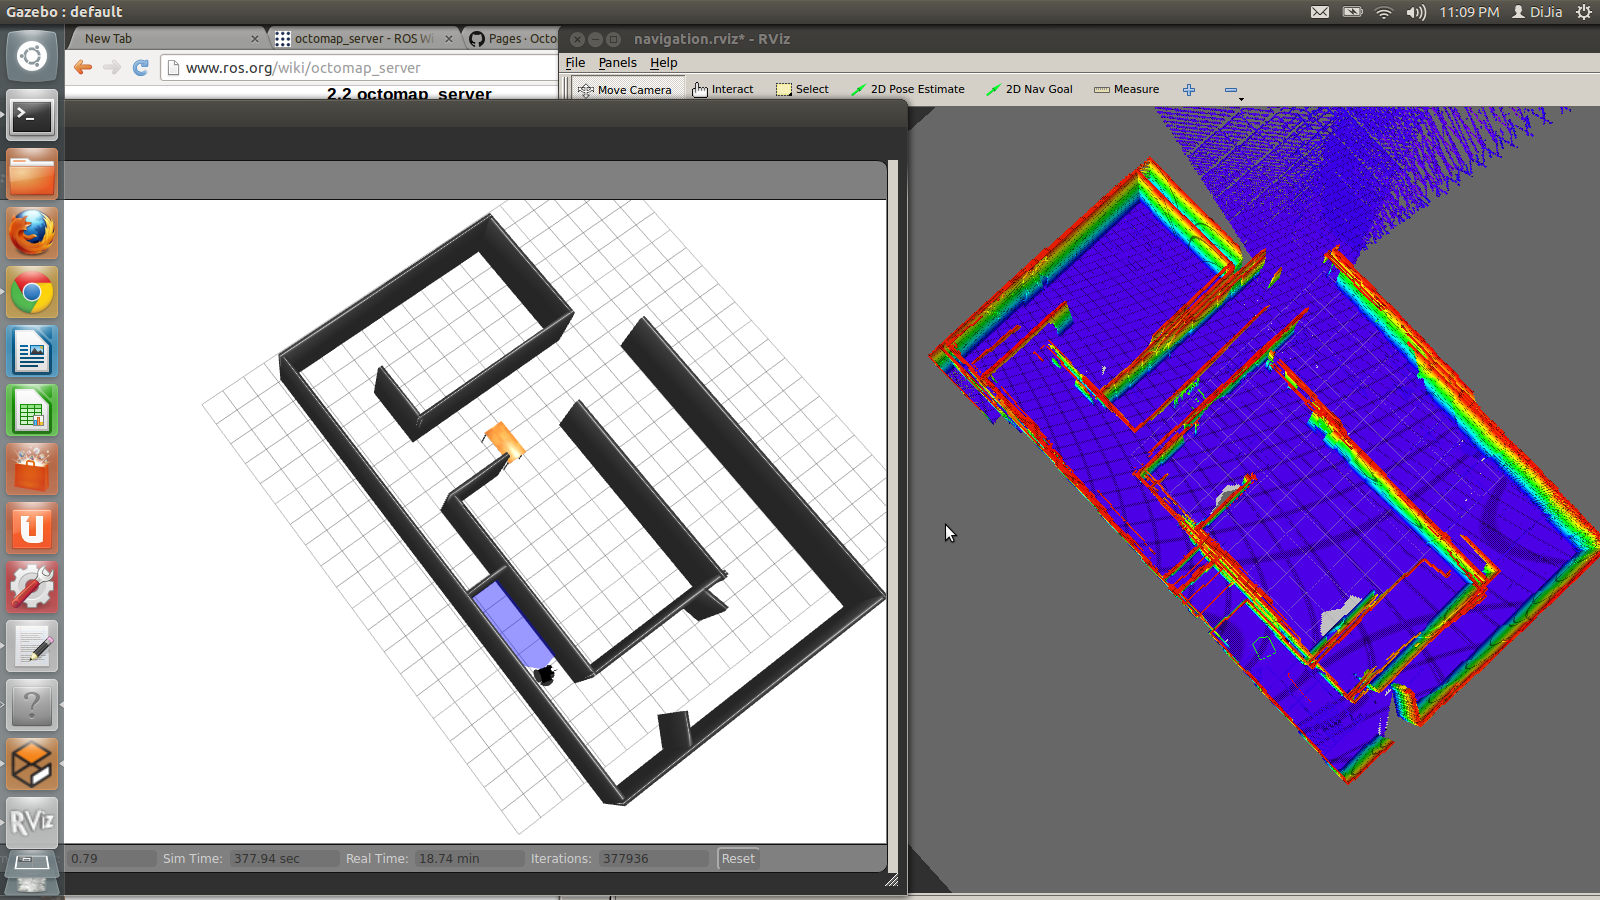
Task: Launch Firefox from the launcher
Action: 32,234
